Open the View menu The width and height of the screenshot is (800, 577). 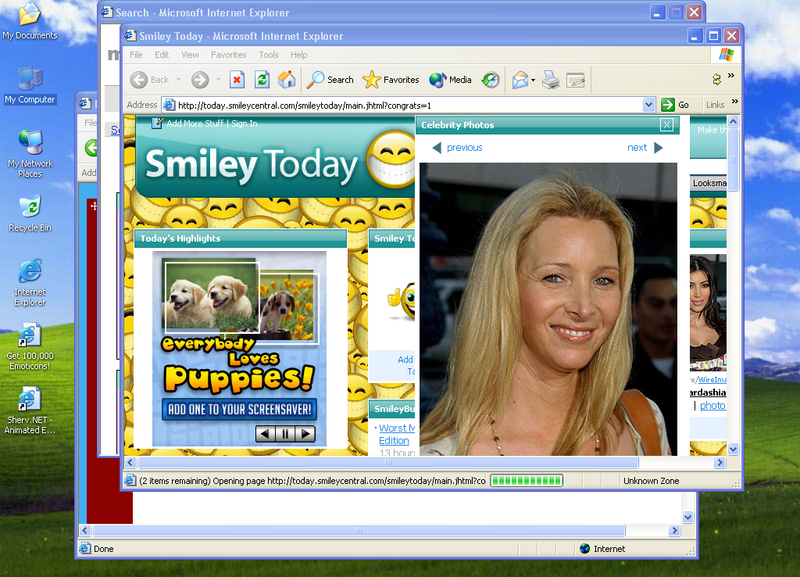pyautogui.click(x=190, y=55)
